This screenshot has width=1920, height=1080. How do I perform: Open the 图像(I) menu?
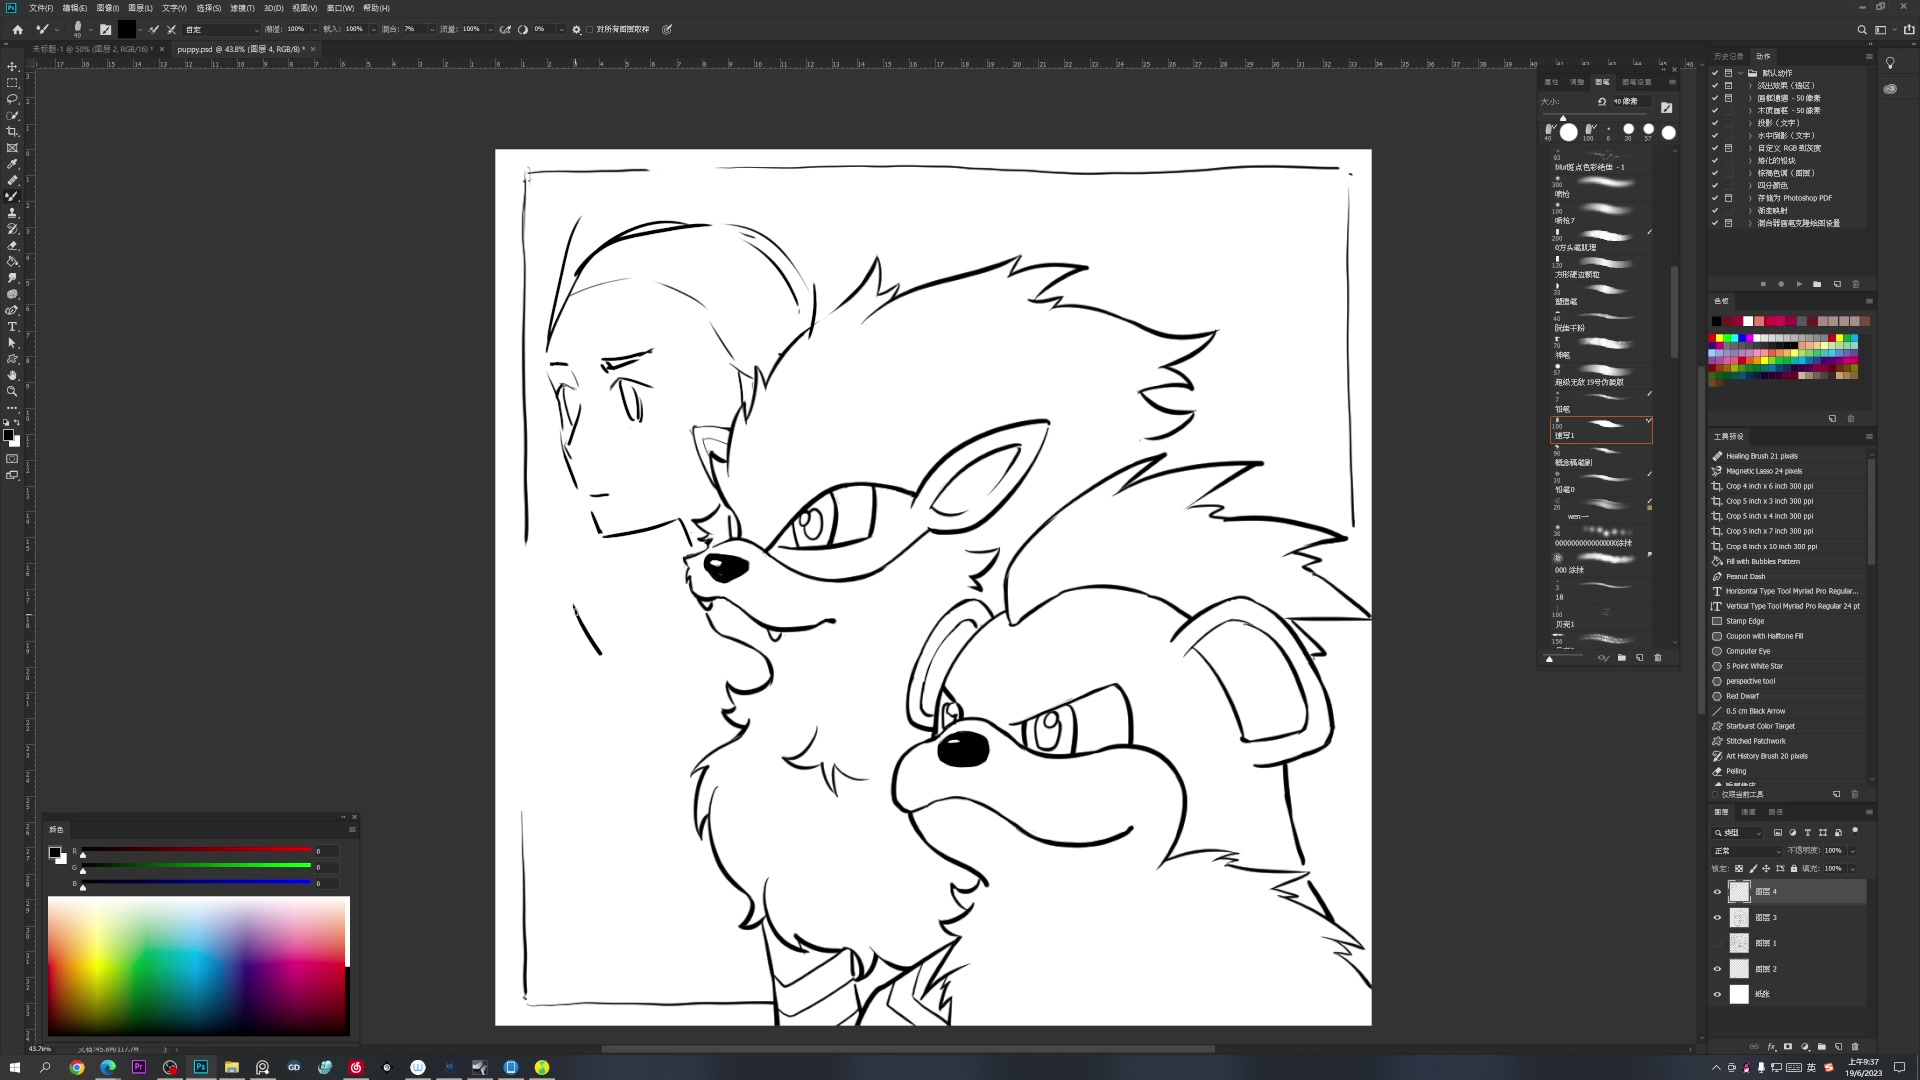coord(107,8)
